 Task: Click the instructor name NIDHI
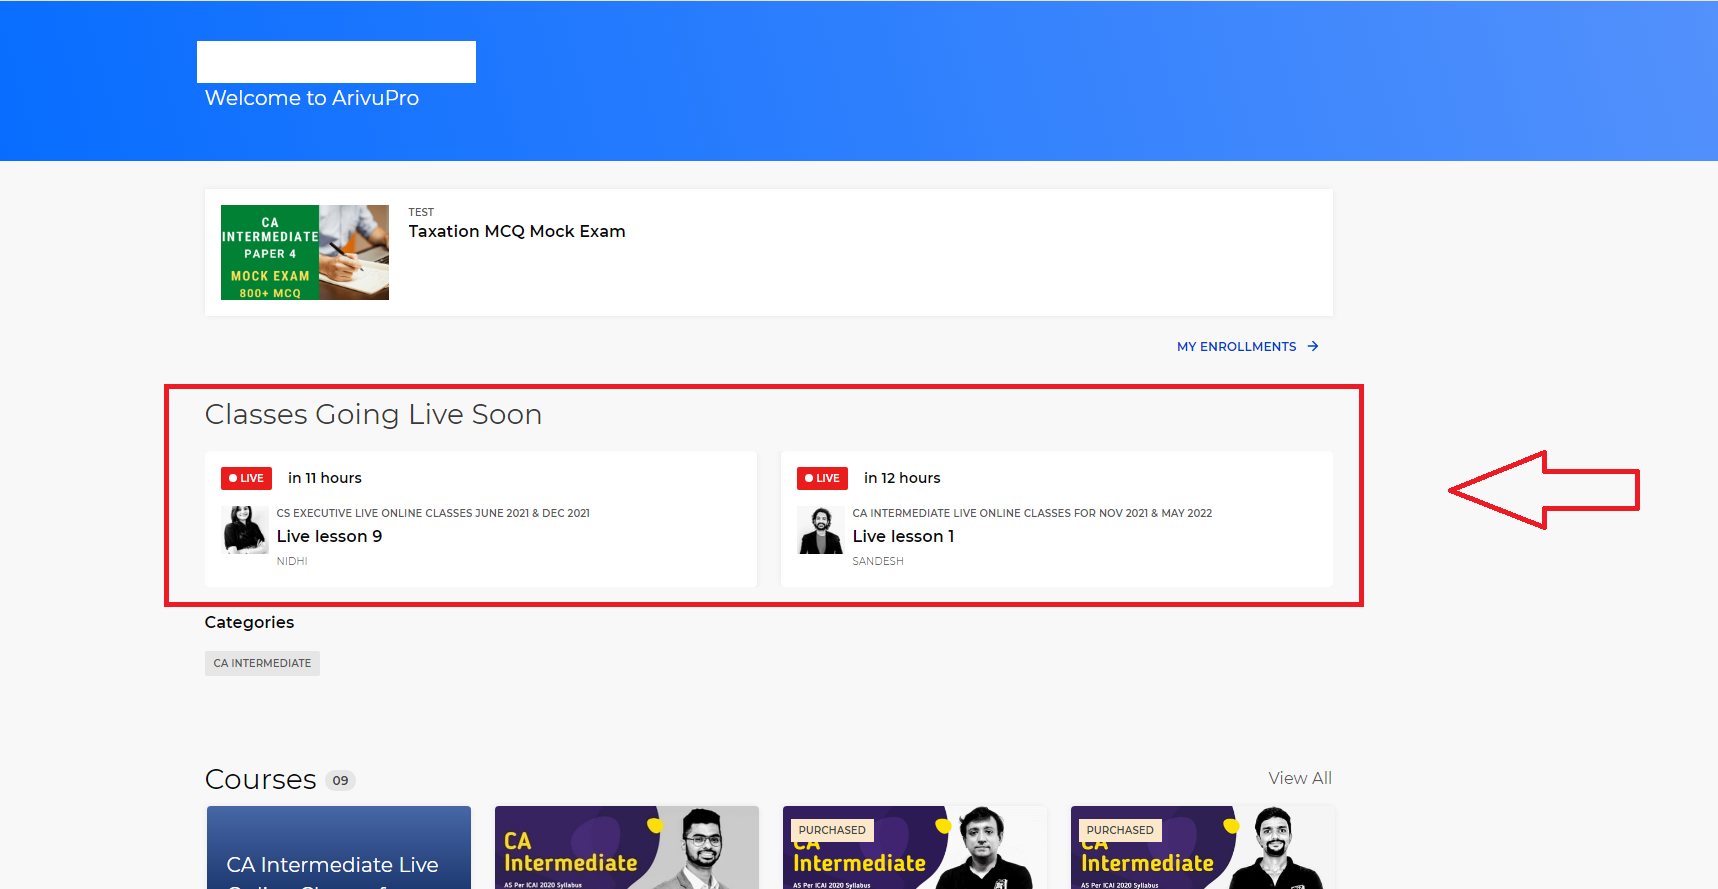click(x=292, y=561)
